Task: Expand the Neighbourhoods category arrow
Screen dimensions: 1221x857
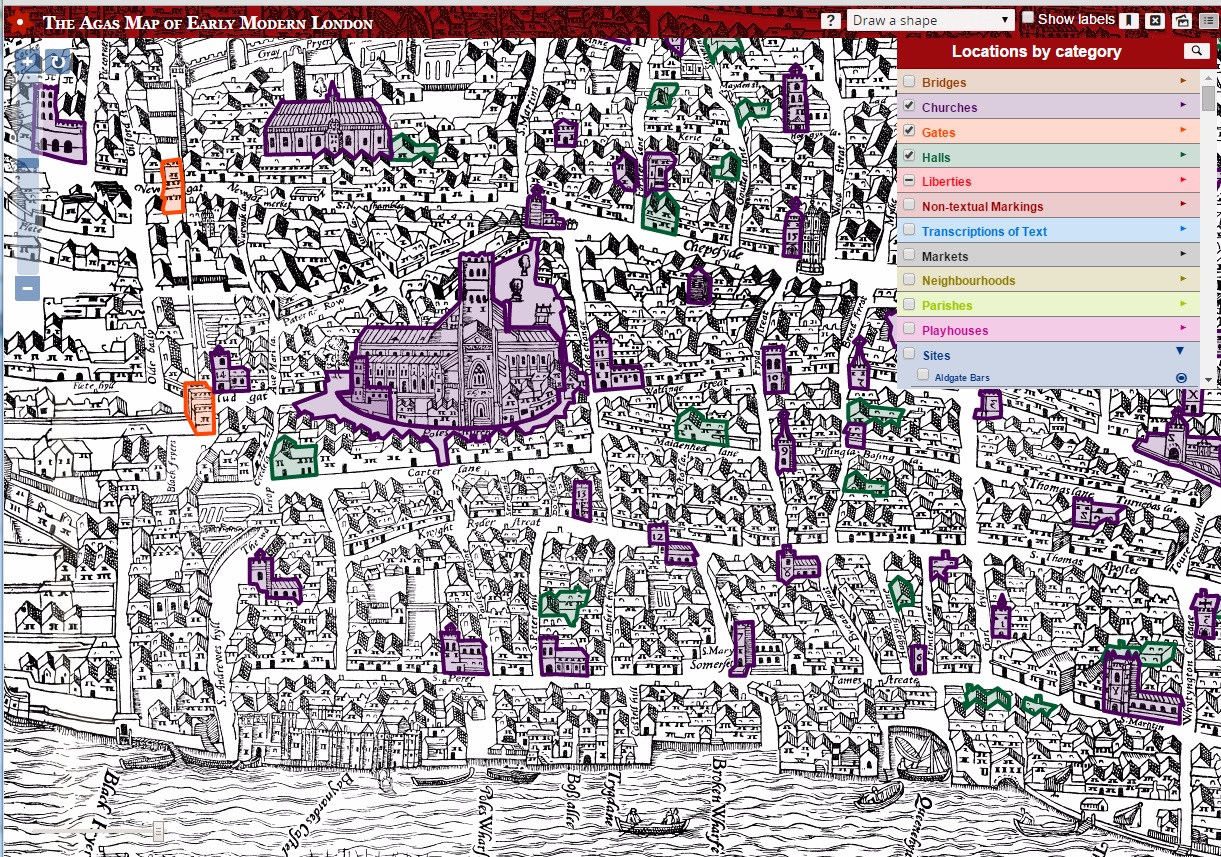Action: (x=1184, y=279)
